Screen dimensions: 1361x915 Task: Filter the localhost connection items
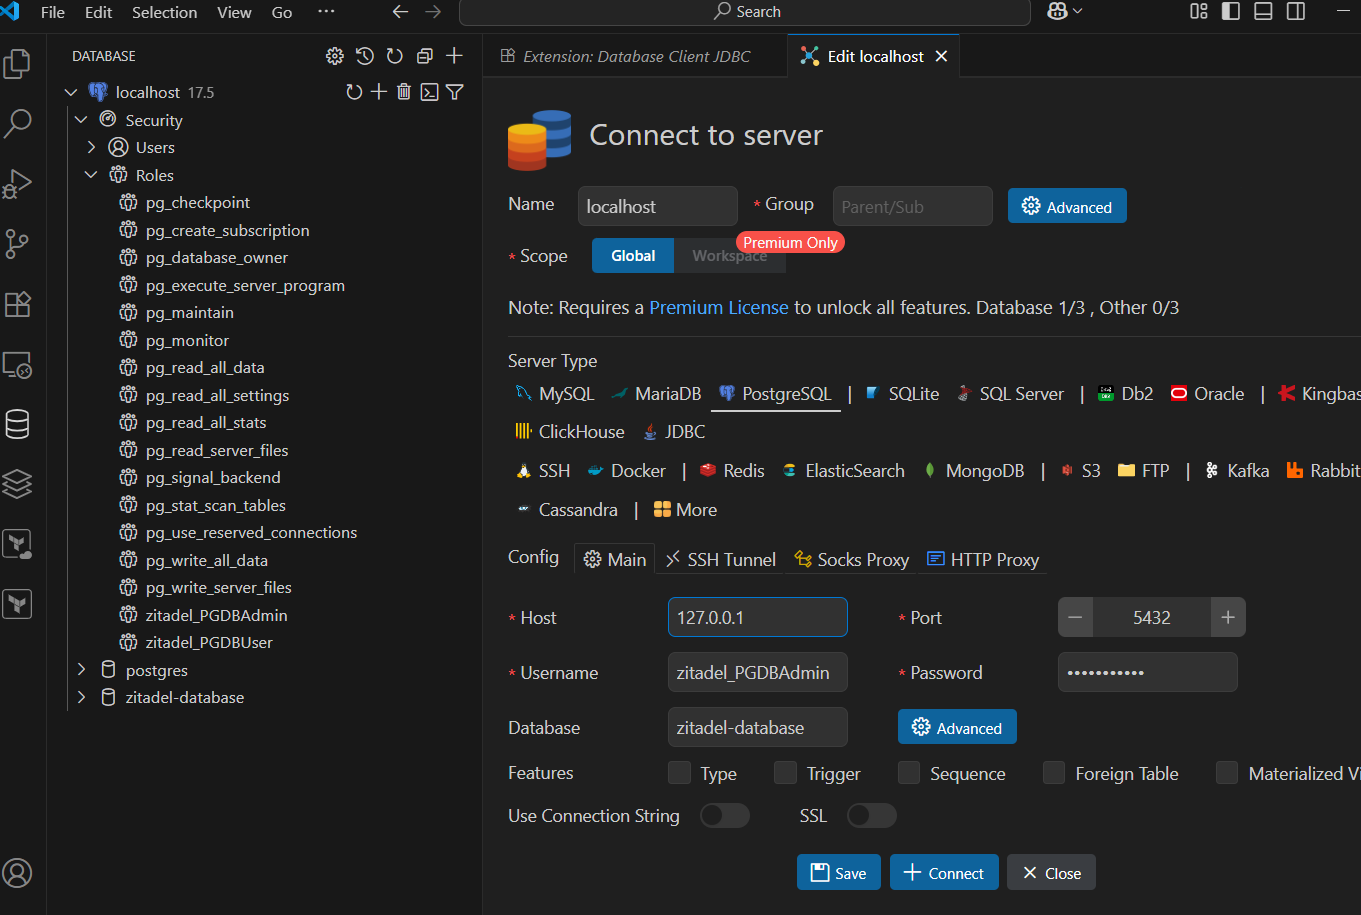[x=455, y=92]
